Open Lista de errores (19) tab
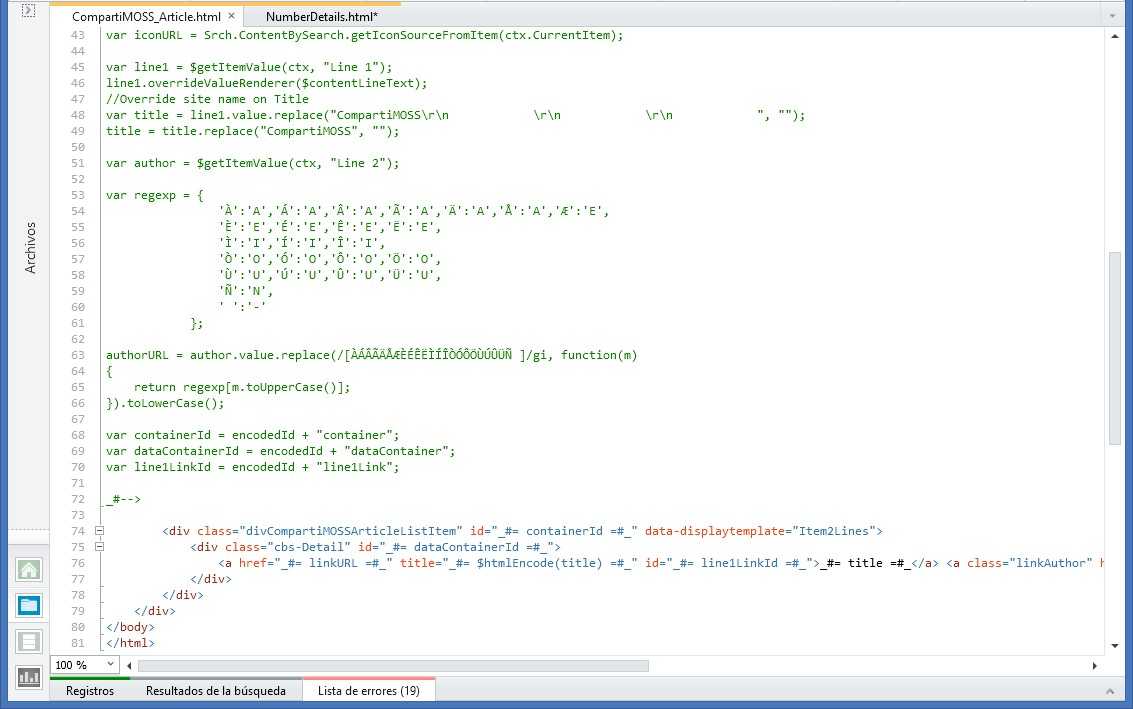The width and height of the screenshot is (1133, 709). click(x=369, y=691)
